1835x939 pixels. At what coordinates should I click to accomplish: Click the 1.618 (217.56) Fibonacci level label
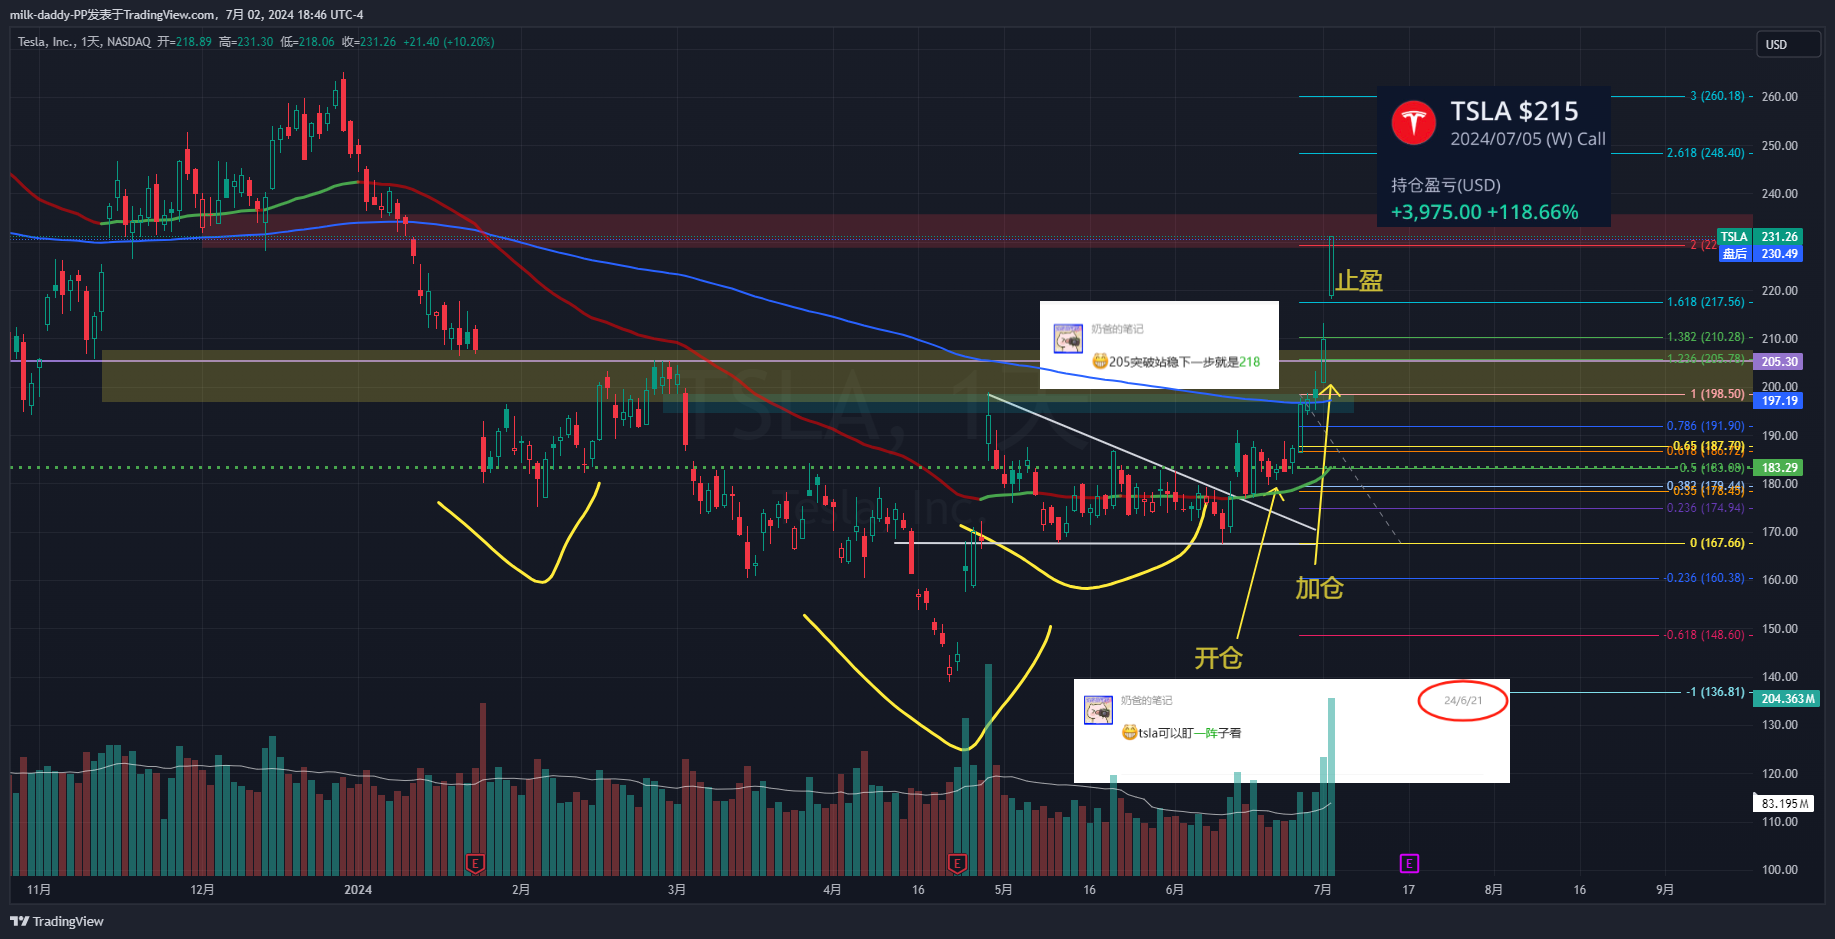(1705, 302)
